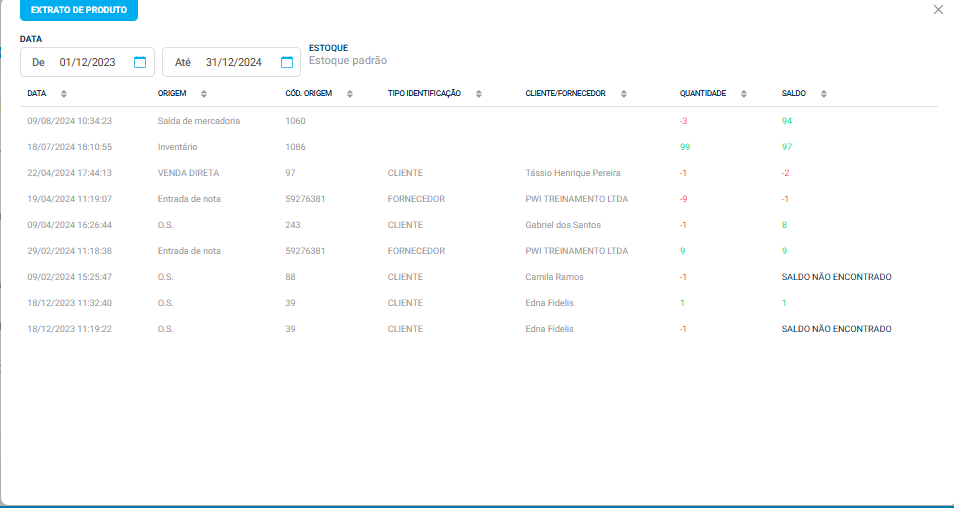Click Camila Ramos client cell

tap(554, 277)
